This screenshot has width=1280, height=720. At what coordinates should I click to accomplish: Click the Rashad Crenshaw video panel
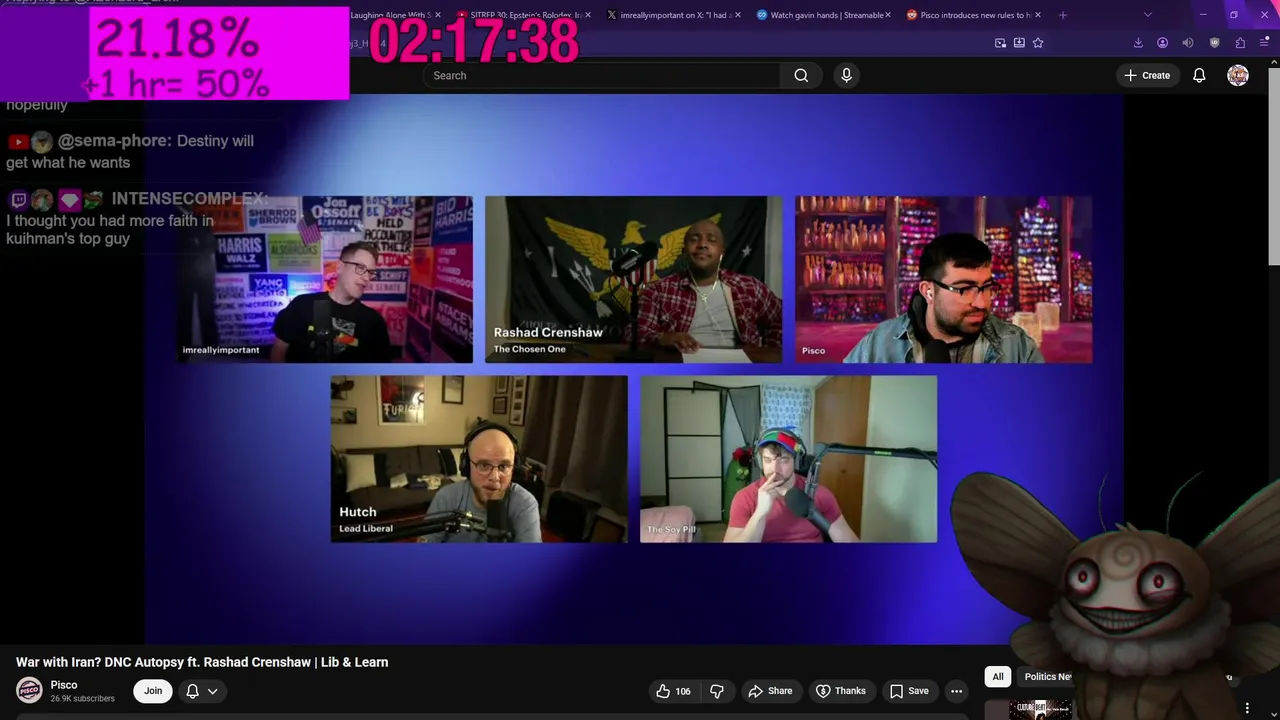click(x=633, y=279)
